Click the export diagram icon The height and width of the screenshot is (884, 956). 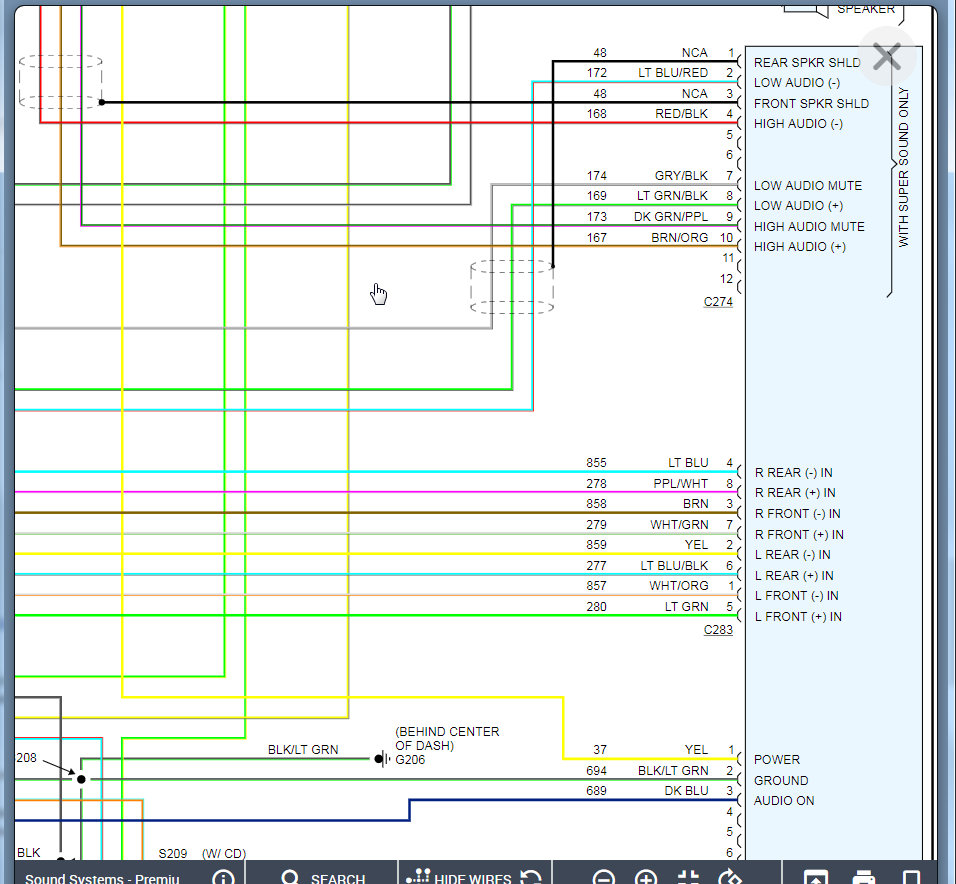816,877
